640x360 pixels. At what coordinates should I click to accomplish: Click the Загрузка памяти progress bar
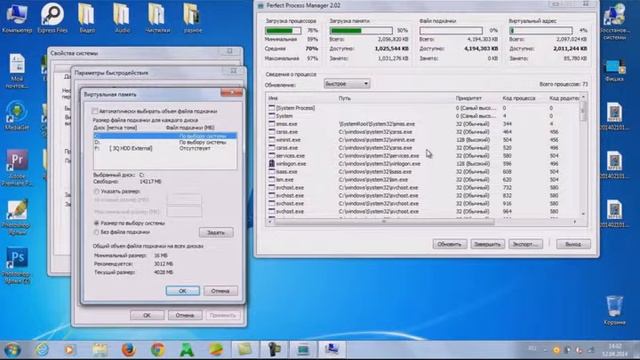click(x=361, y=31)
